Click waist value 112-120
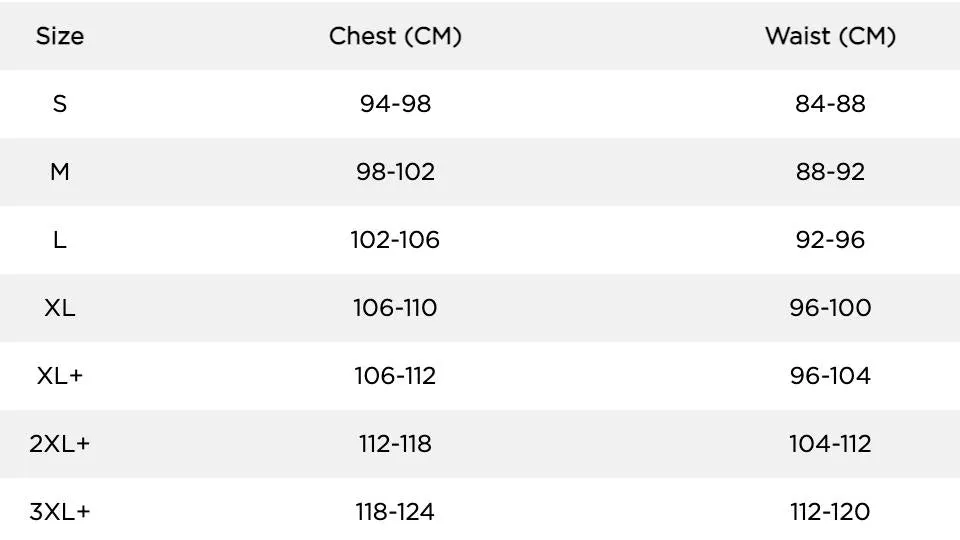The width and height of the screenshot is (960, 540). [830, 512]
